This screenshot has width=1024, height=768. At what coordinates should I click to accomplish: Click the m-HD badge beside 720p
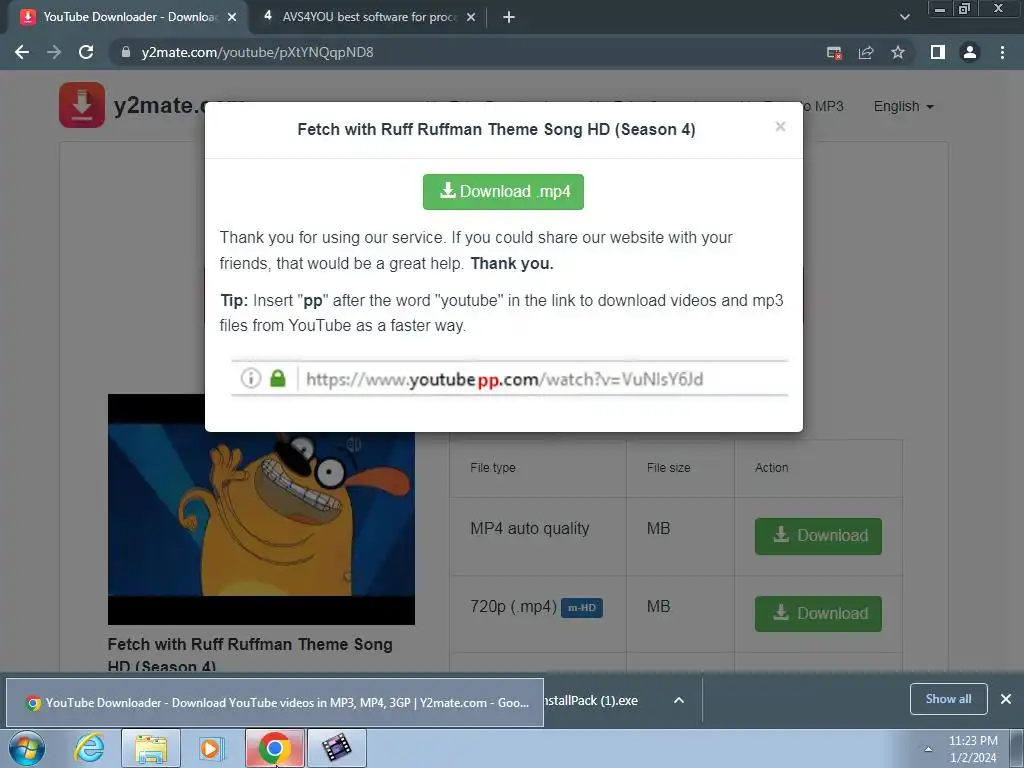click(x=582, y=607)
